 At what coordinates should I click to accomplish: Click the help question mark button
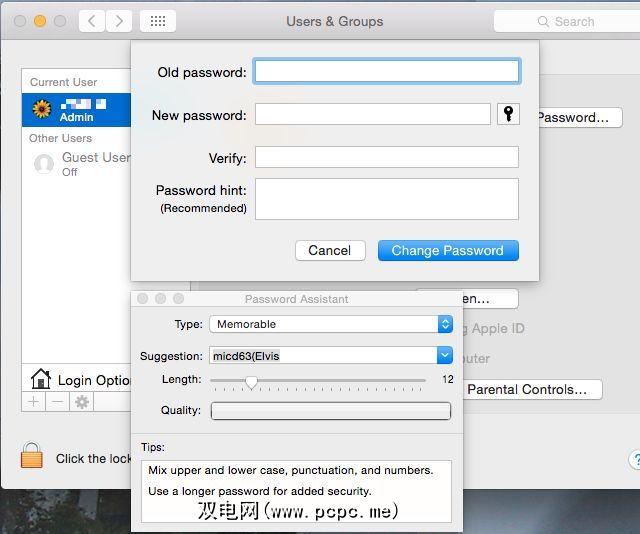tap(634, 460)
